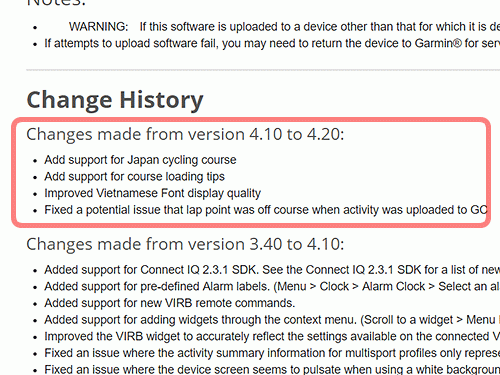This screenshot has height=375, width=500.
Task: Click the partially visible "Notes" heading at top
Action: [x=56, y=3]
